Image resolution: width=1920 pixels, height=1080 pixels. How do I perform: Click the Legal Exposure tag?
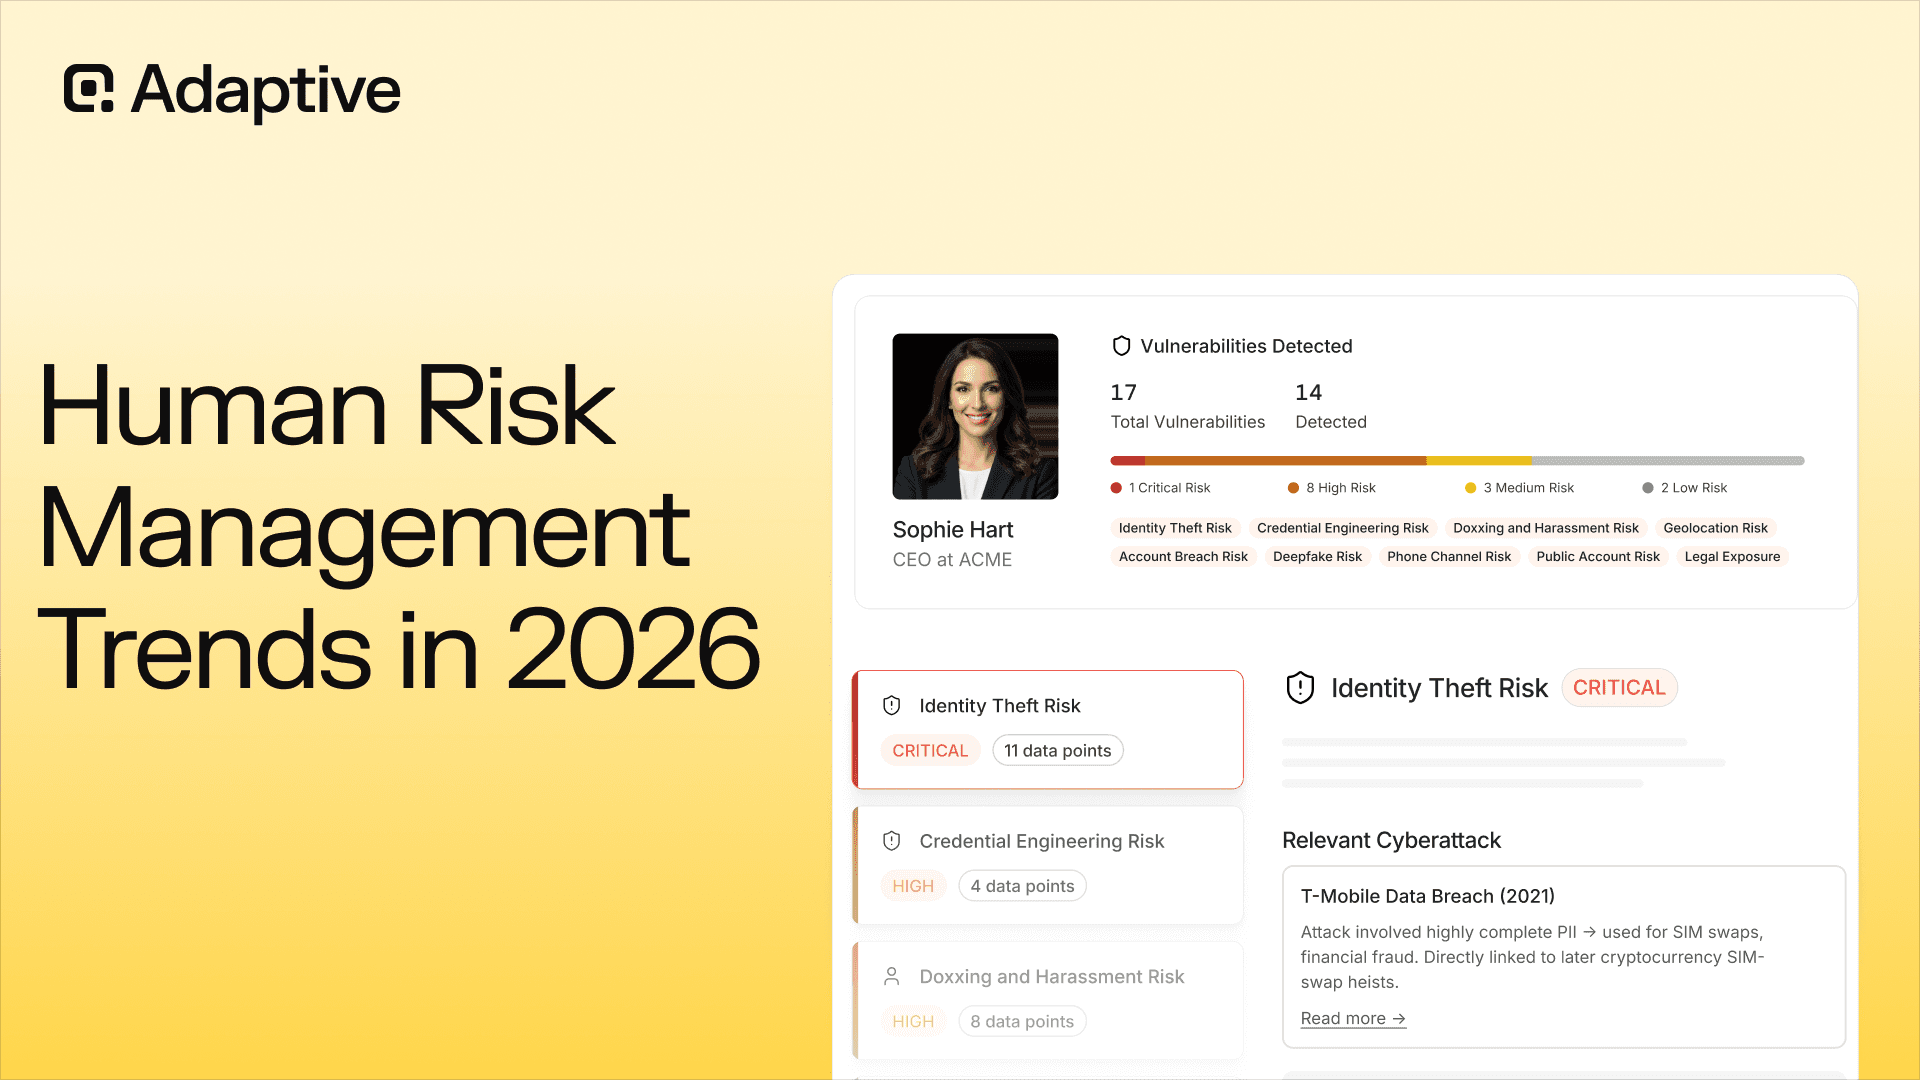[1732, 557]
